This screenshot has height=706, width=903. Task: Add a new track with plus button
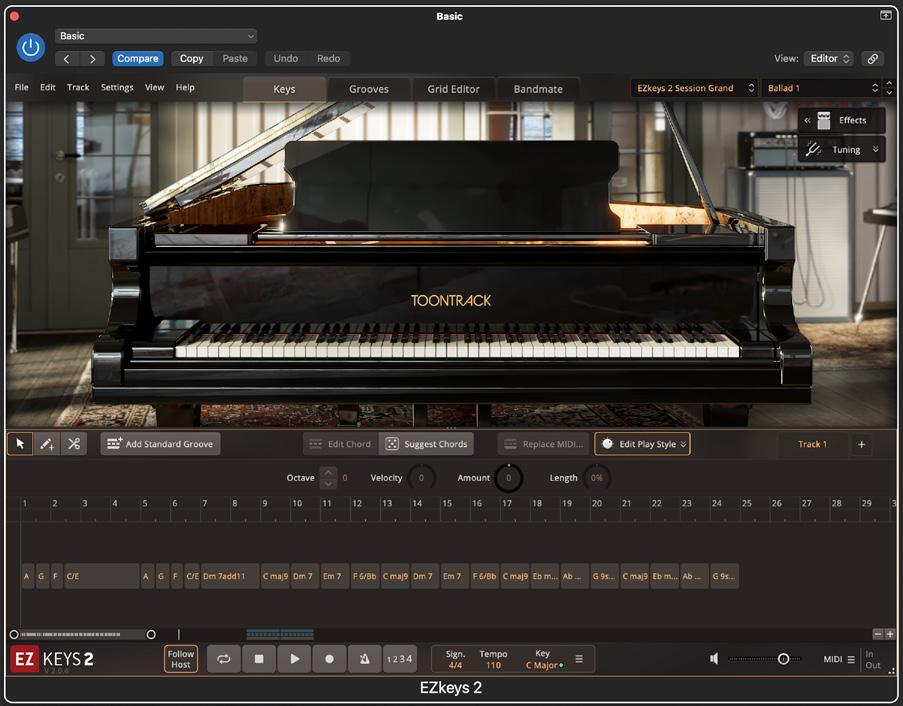pos(861,444)
